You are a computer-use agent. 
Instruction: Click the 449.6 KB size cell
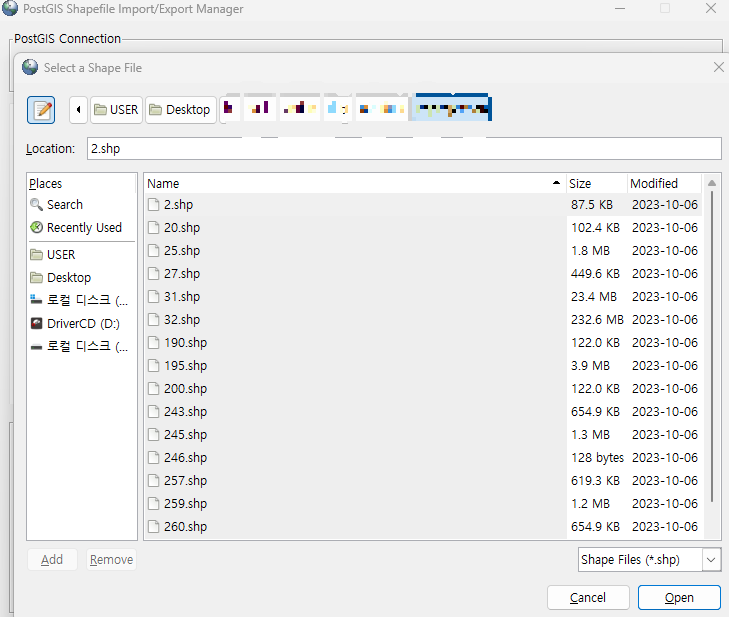tap(595, 273)
